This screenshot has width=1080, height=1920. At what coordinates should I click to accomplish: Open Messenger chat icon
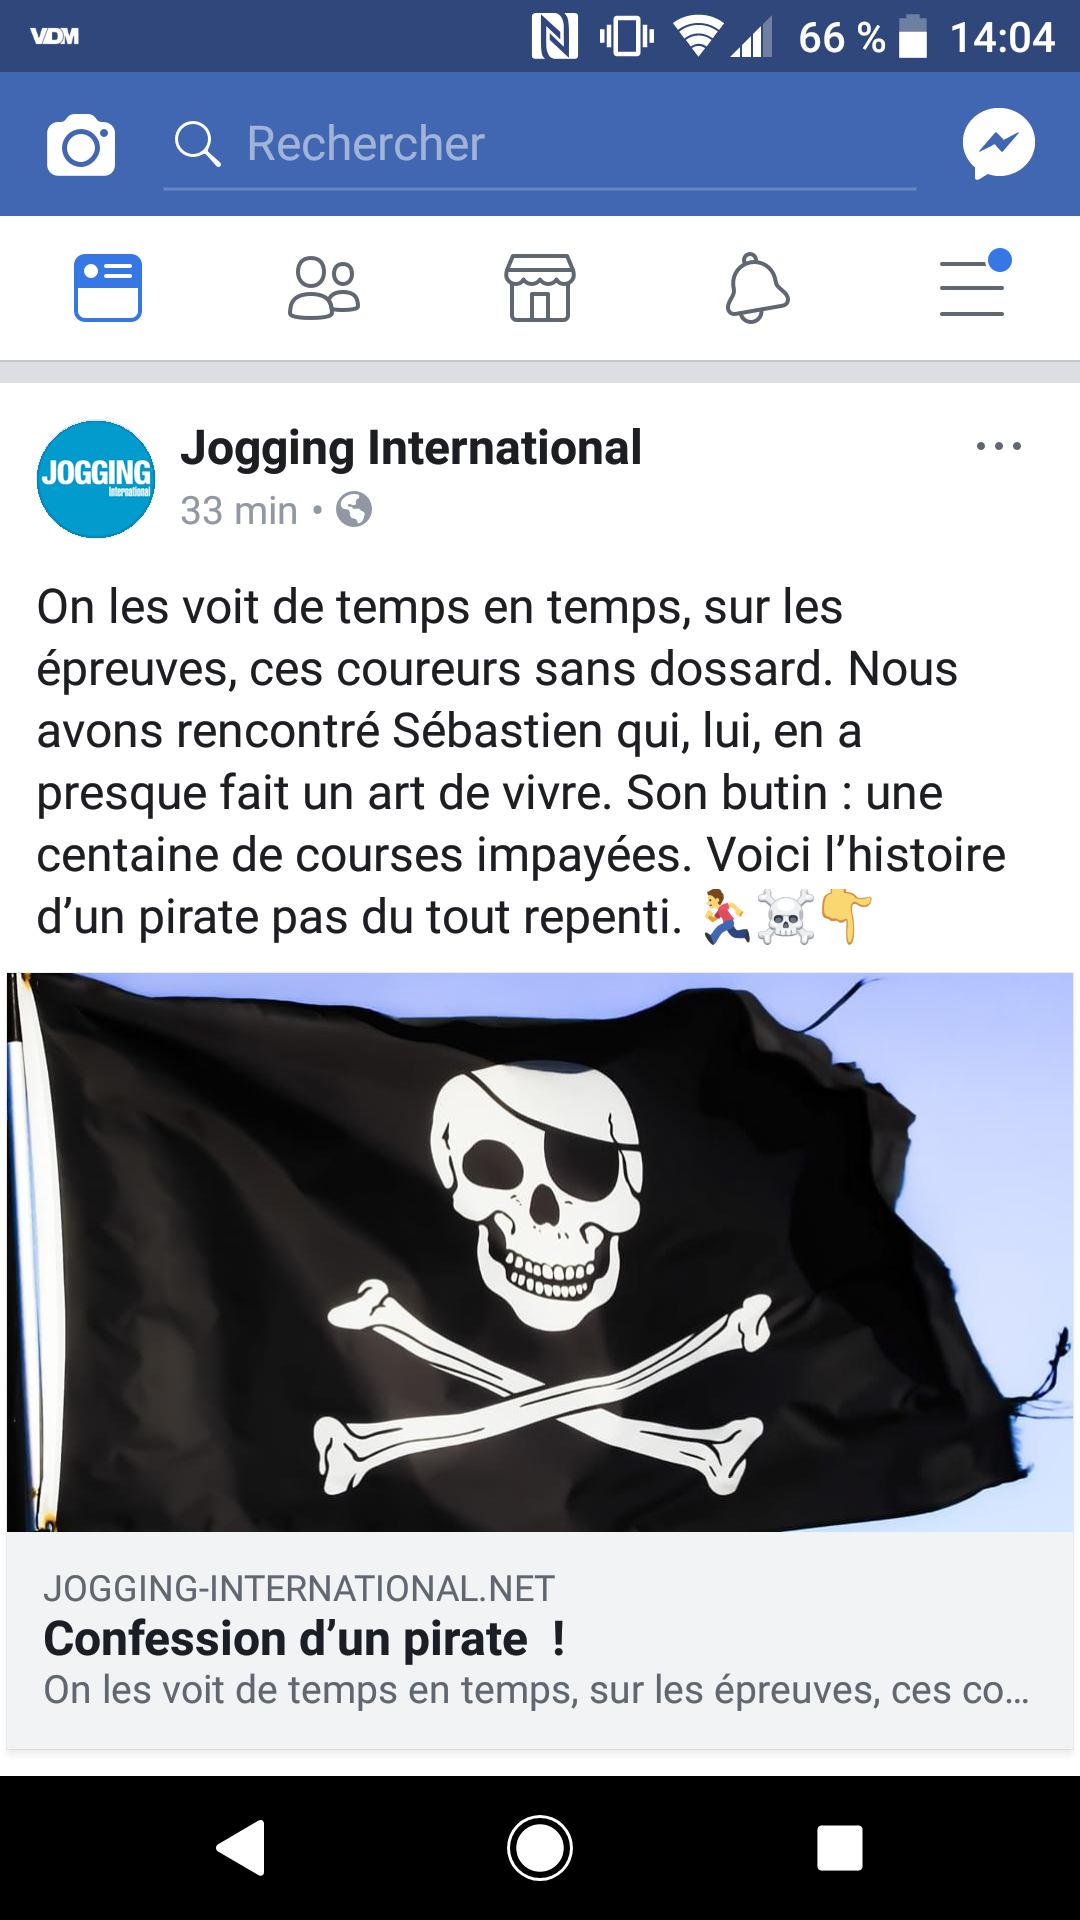(998, 143)
